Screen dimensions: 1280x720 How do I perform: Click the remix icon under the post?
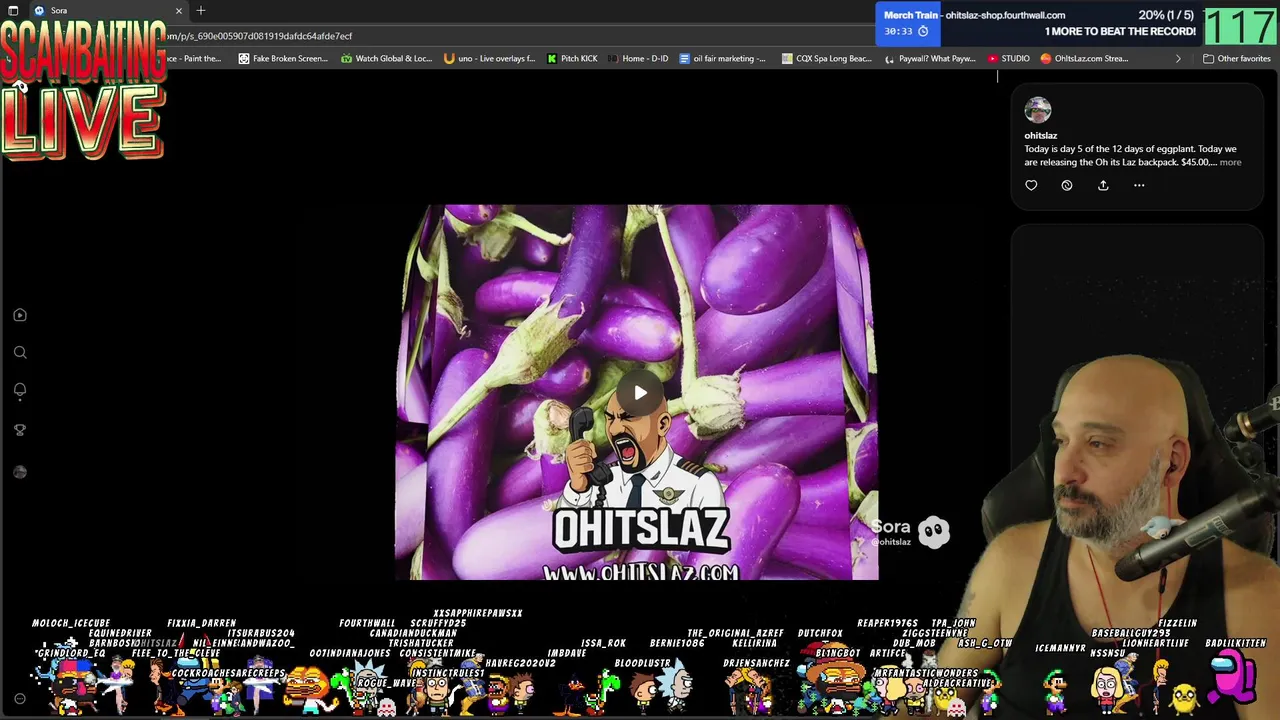1067,185
